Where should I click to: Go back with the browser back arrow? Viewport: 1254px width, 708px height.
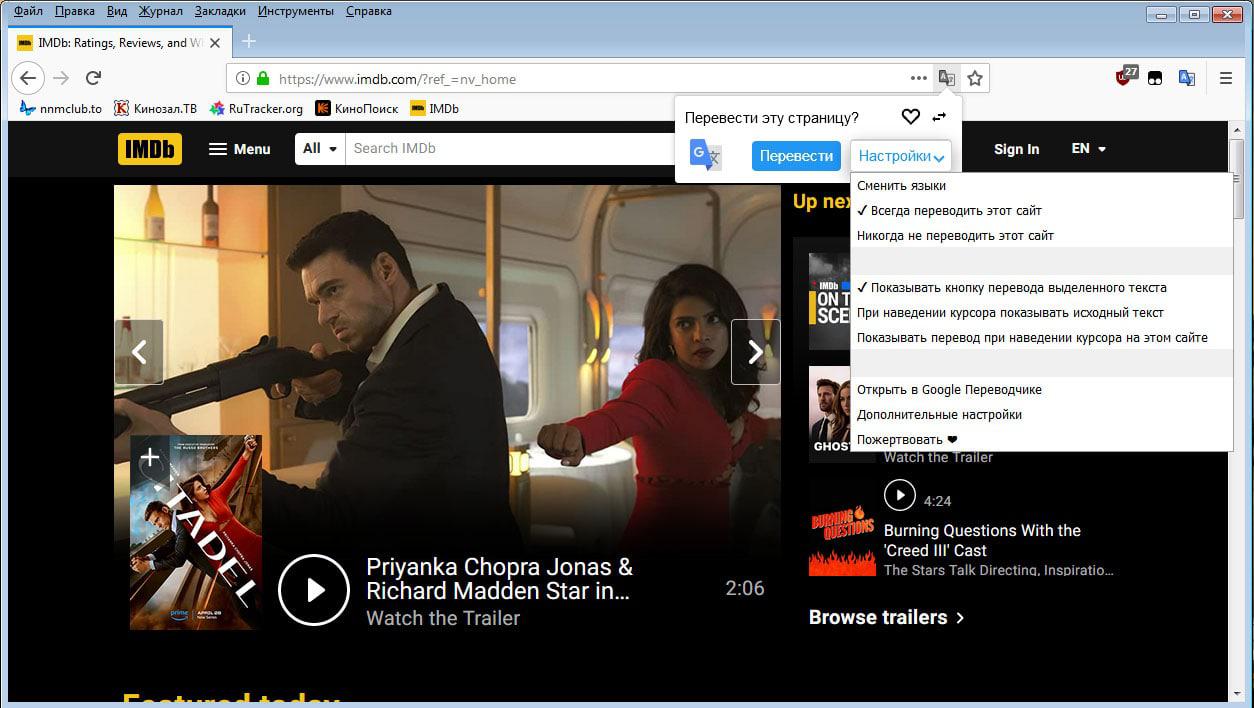tap(28, 78)
